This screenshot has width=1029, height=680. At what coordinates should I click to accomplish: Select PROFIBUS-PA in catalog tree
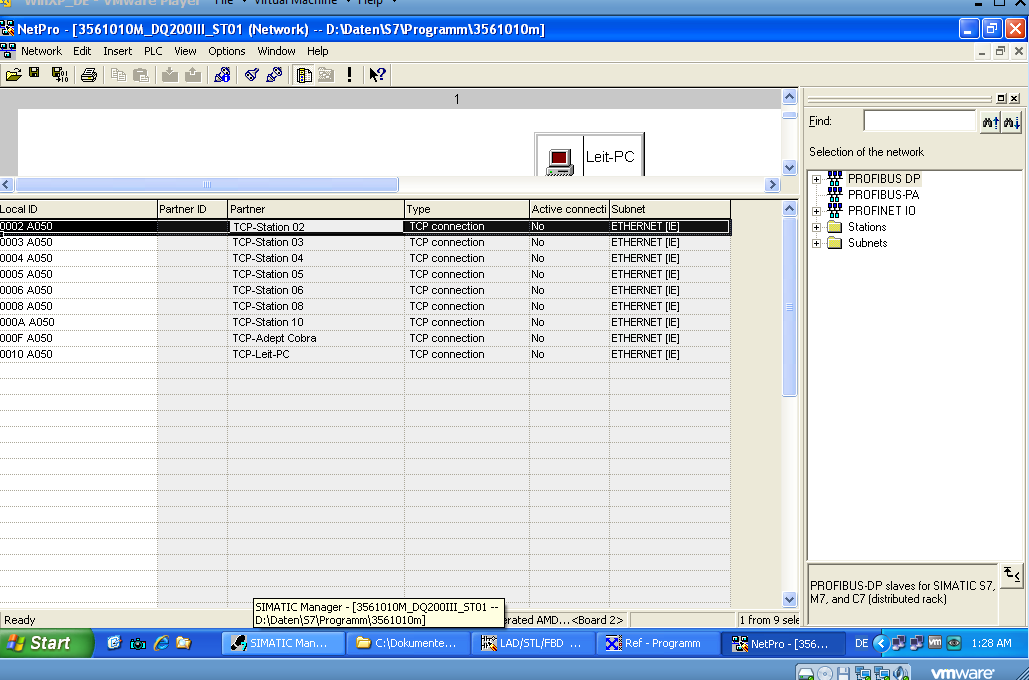[883, 195]
